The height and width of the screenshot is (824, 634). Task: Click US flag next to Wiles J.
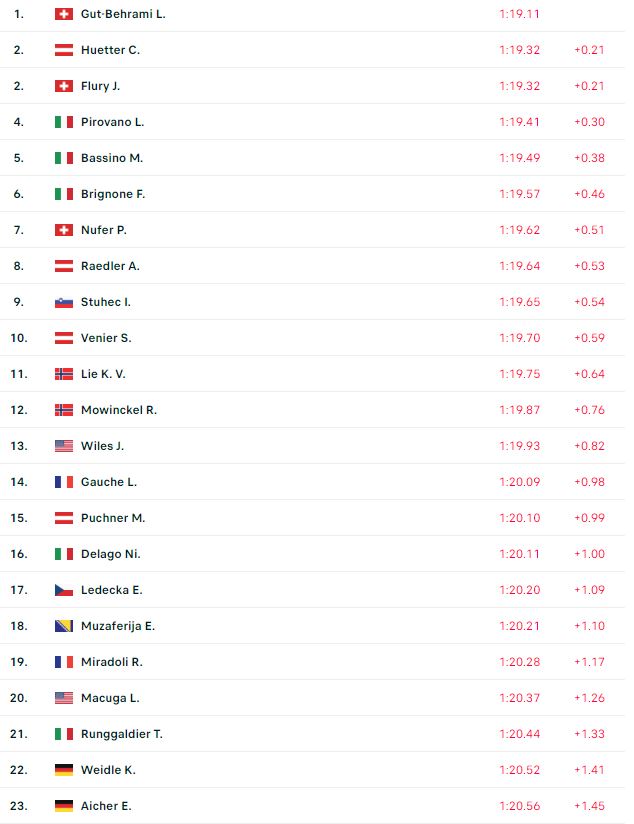(64, 446)
